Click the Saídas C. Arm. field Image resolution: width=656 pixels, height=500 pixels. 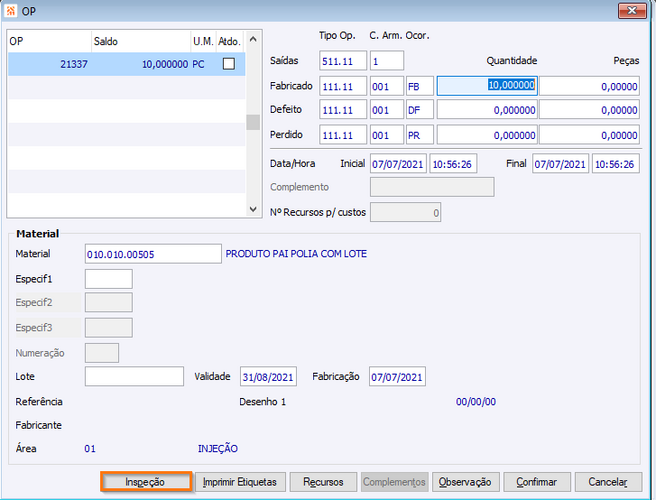387,61
